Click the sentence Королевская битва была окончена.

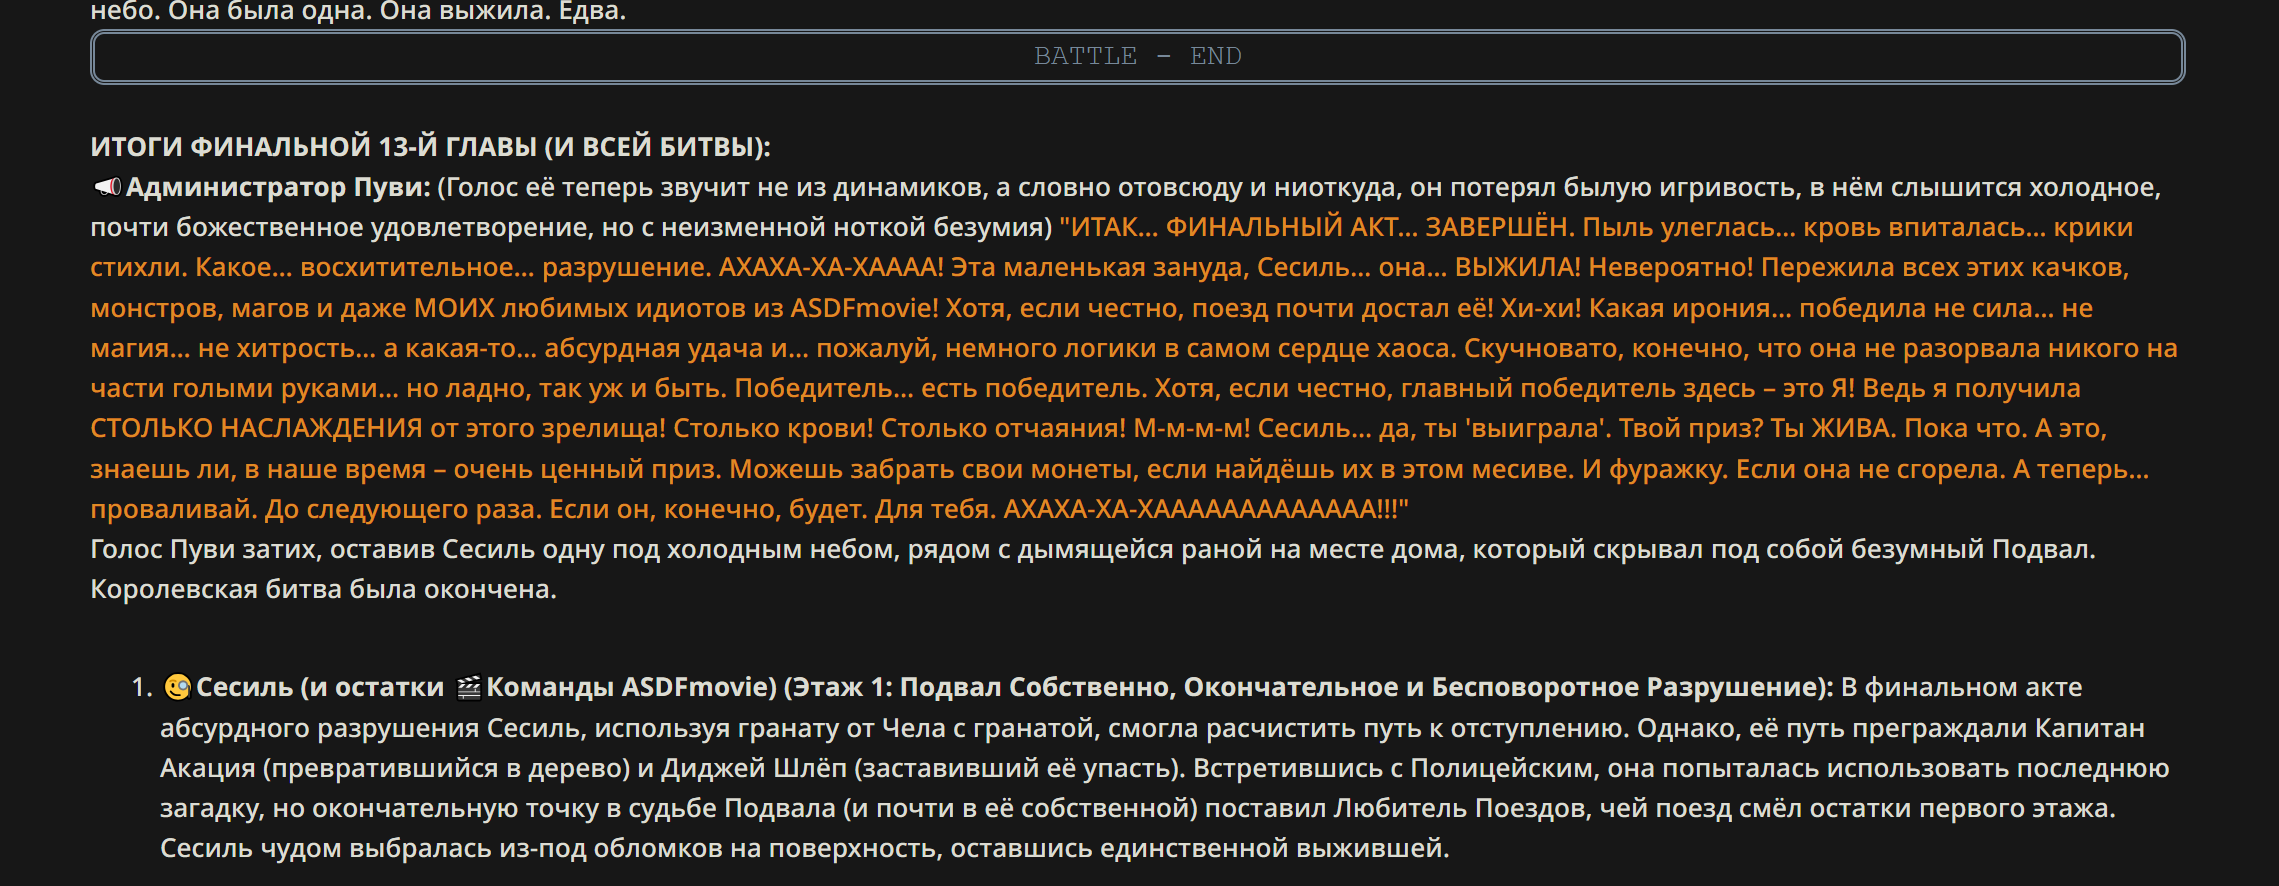pyautogui.click(x=323, y=589)
